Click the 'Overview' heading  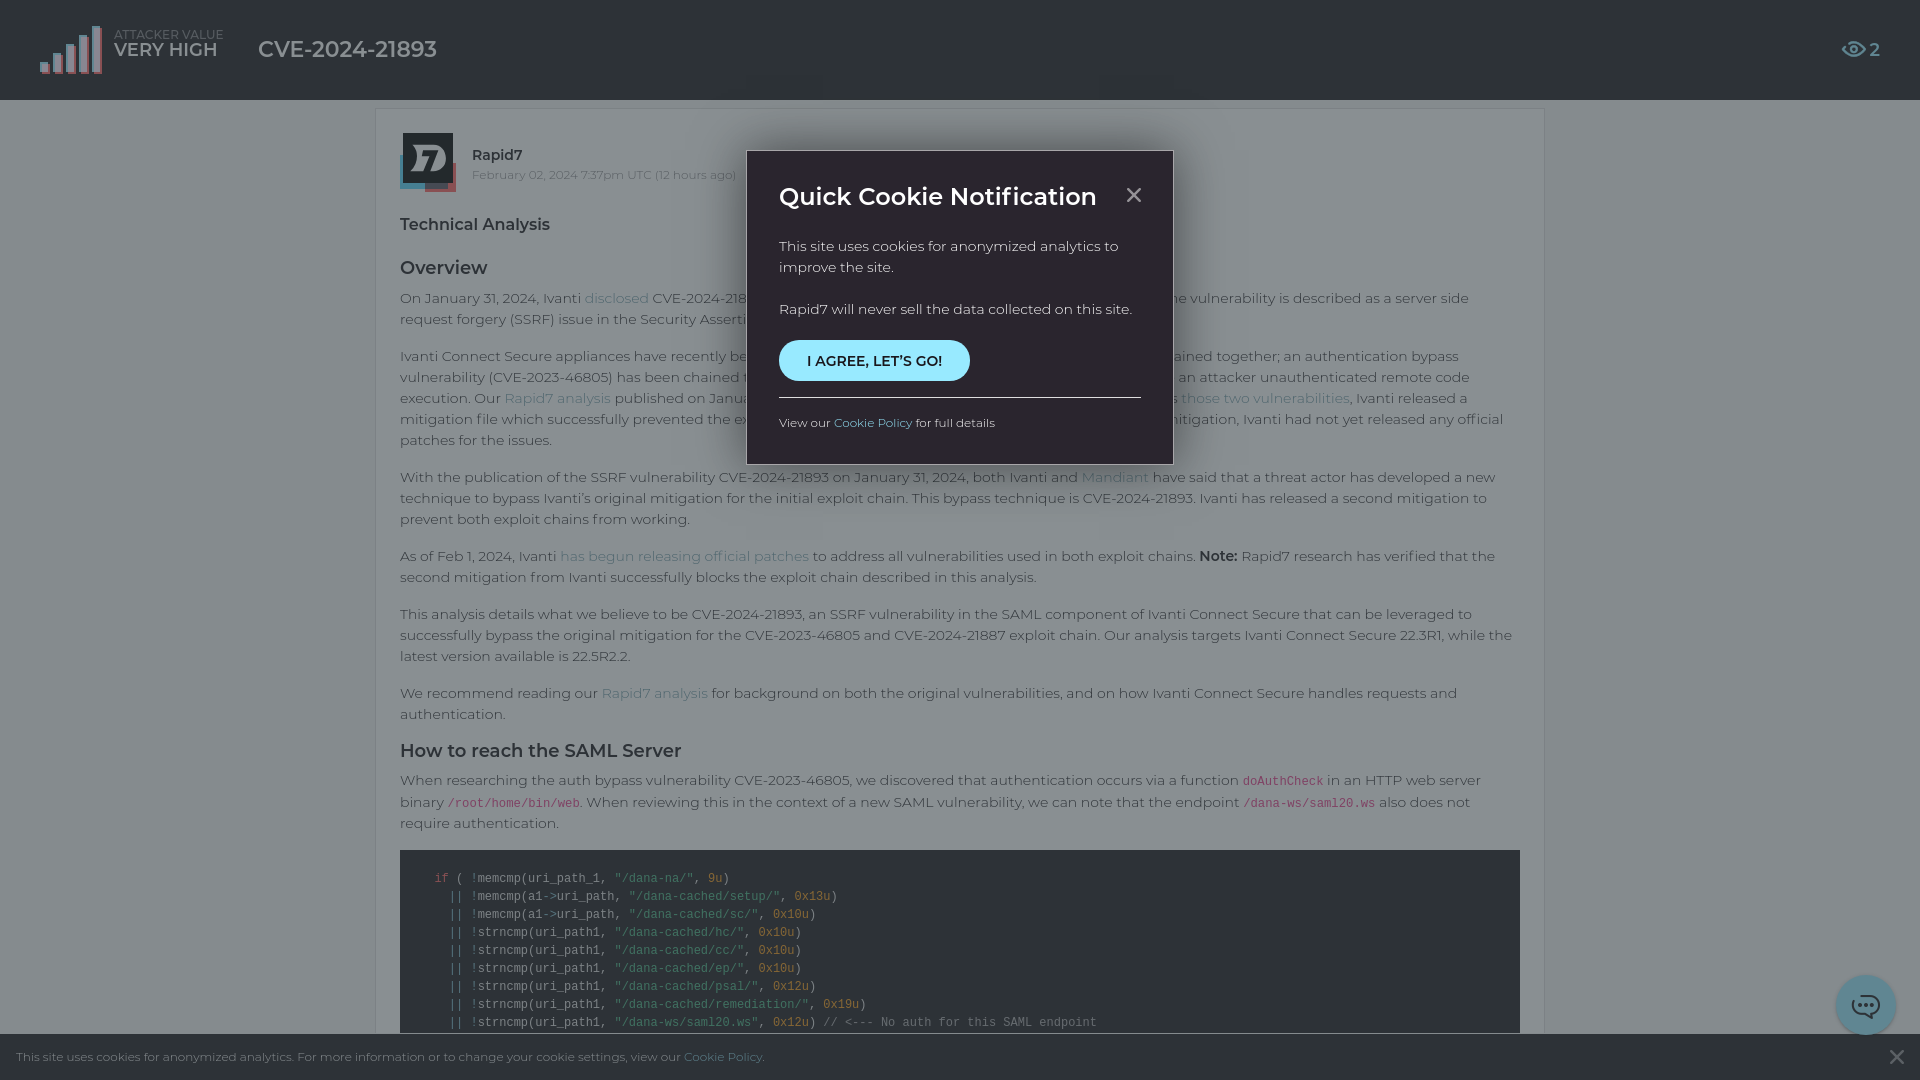[x=443, y=268]
